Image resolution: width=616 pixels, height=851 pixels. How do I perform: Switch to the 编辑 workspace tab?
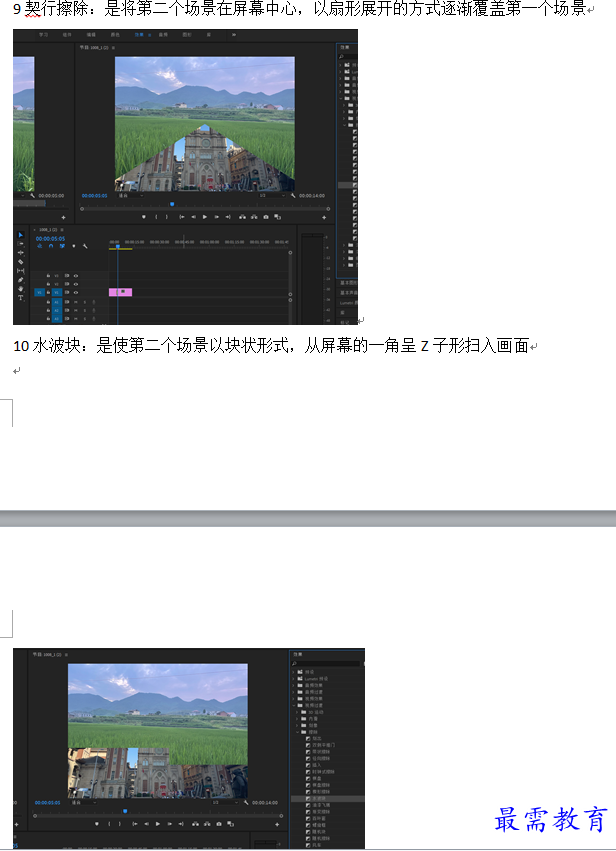click(x=91, y=35)
